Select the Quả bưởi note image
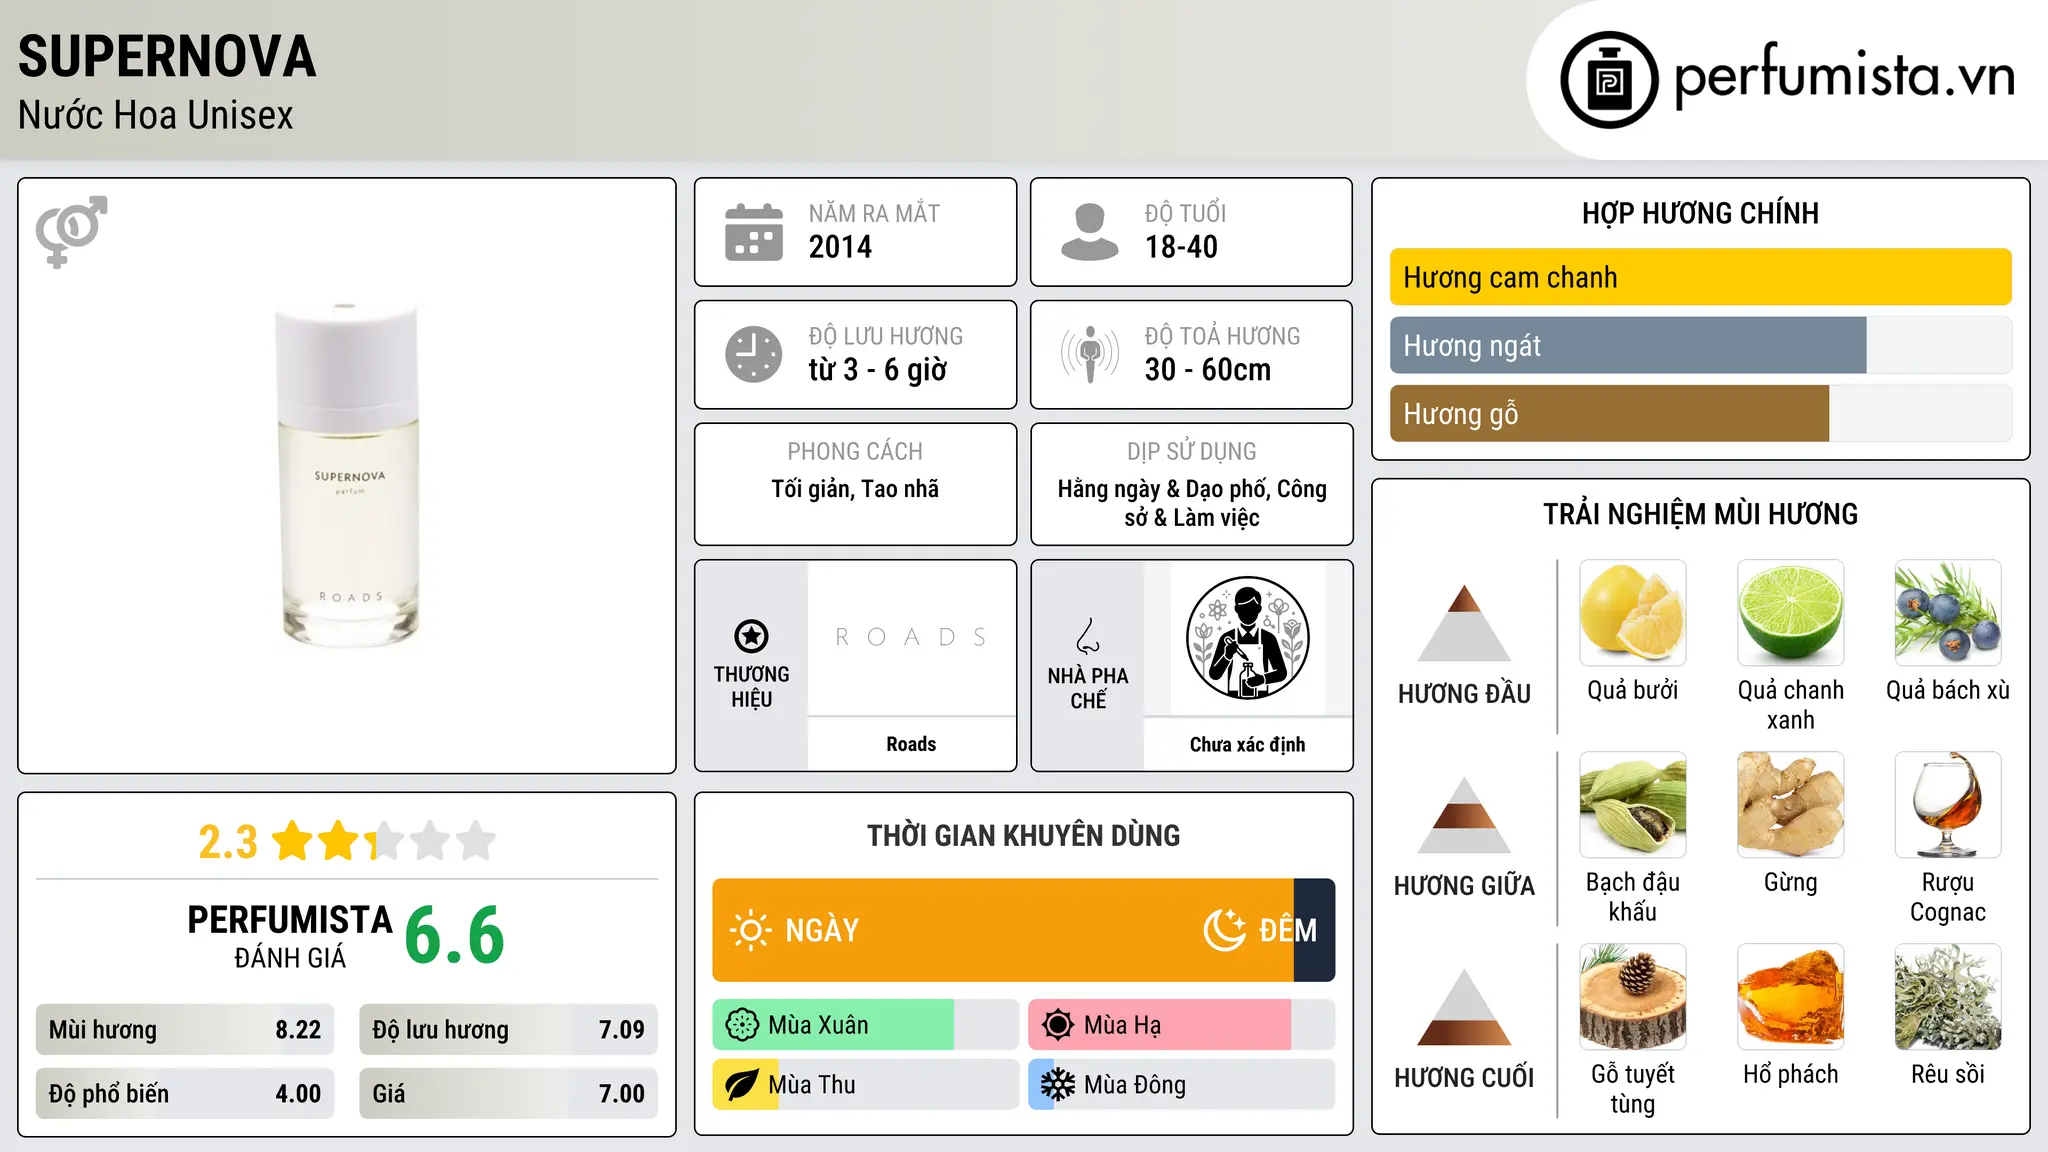 pyautogui.click(x=1633, y=613)
